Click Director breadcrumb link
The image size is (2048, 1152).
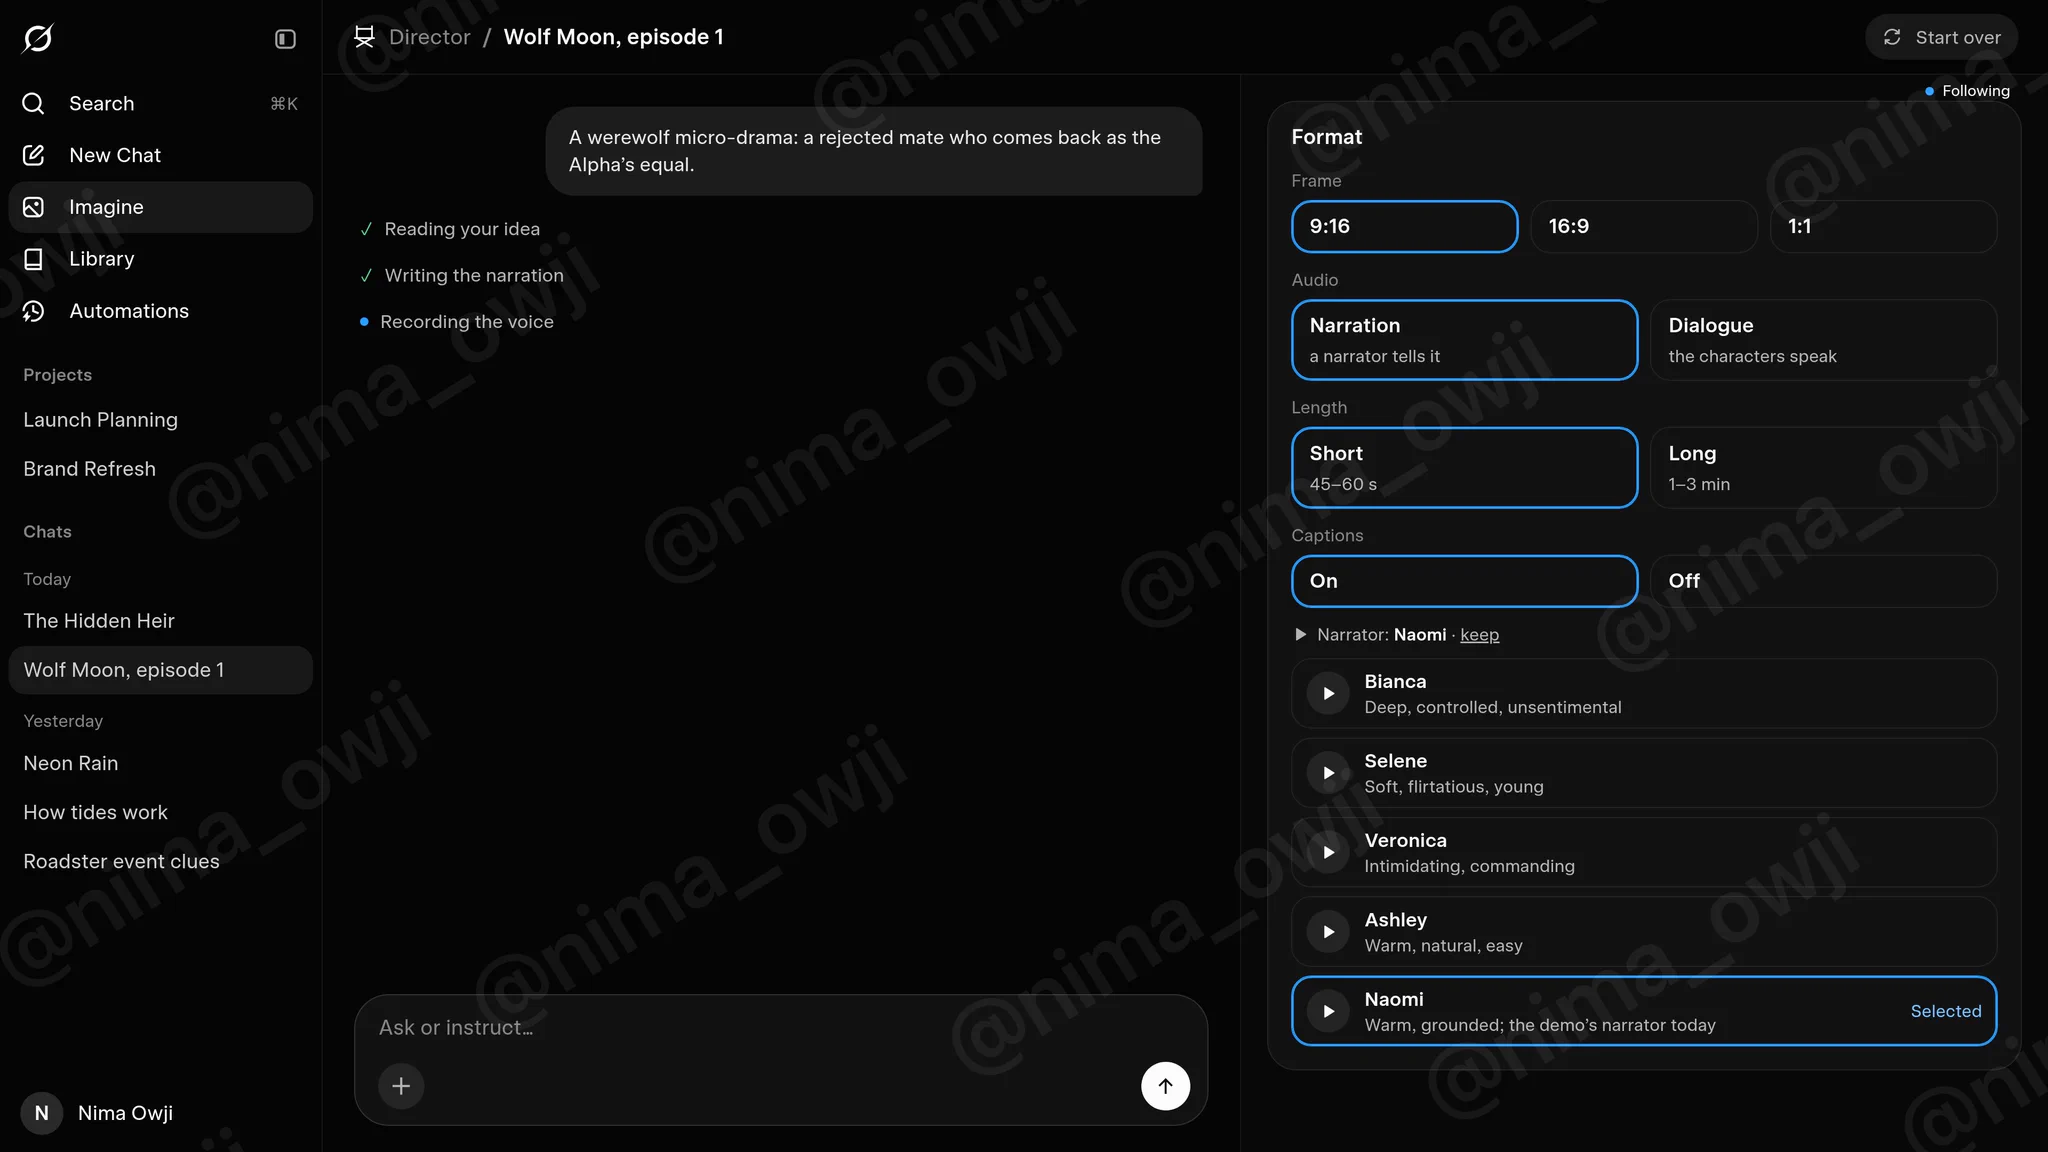click(x=429, y=37)
